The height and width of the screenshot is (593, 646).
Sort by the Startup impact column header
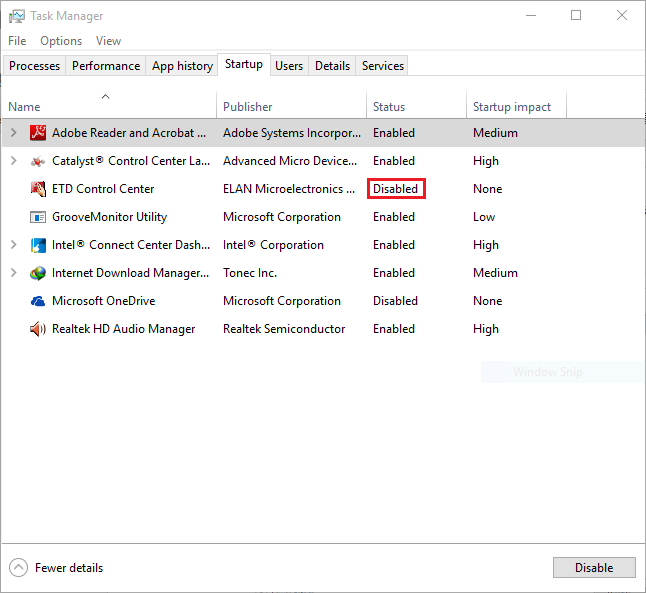(516, 105)
